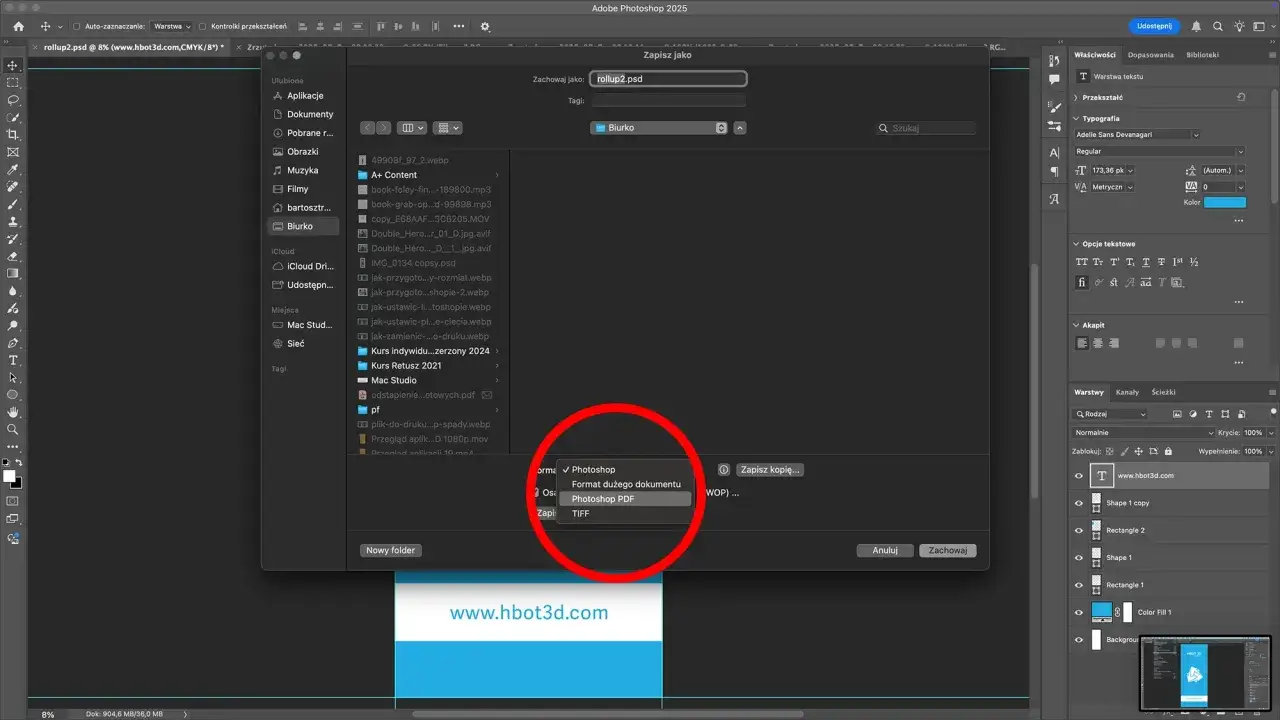Click the Anuluj button
This screenshot has width=1280, height=720.
tap(884, 550)
